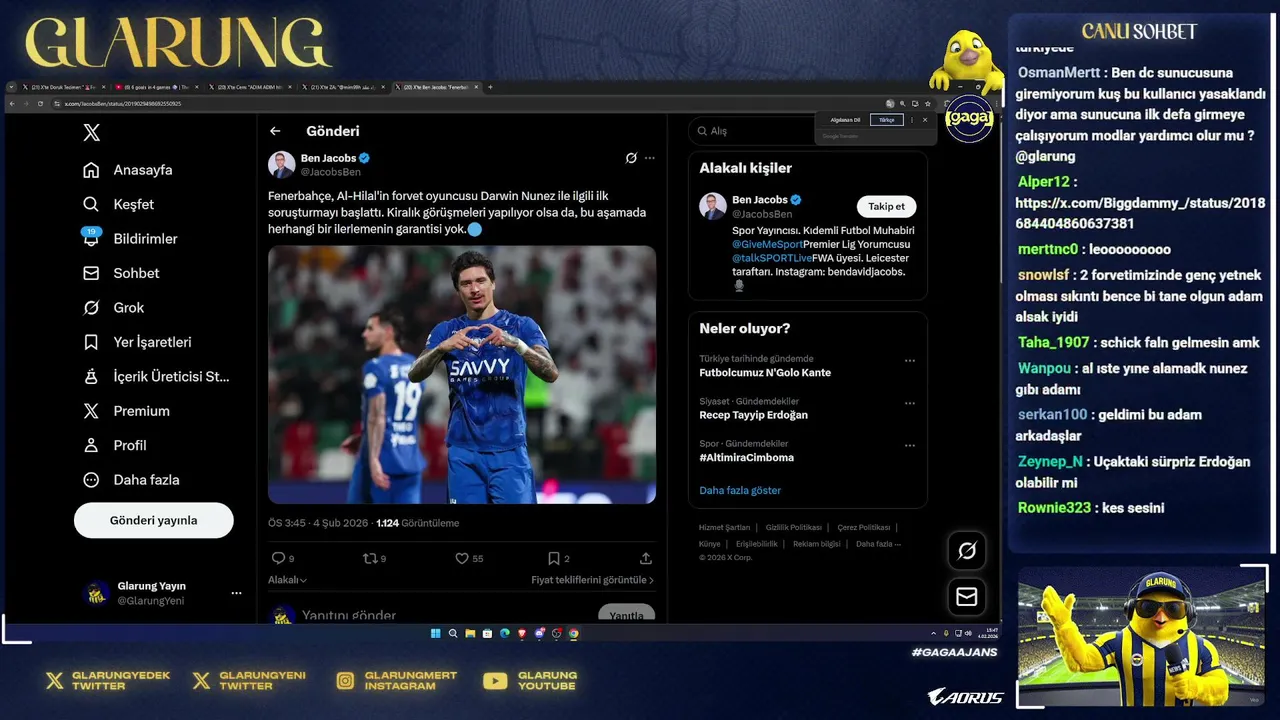Click the 1.124 Görüntüleme view count
Image resolution: width=1280 pixels, height=720 pixels.
pyautogui.click(x=418, y=523)
